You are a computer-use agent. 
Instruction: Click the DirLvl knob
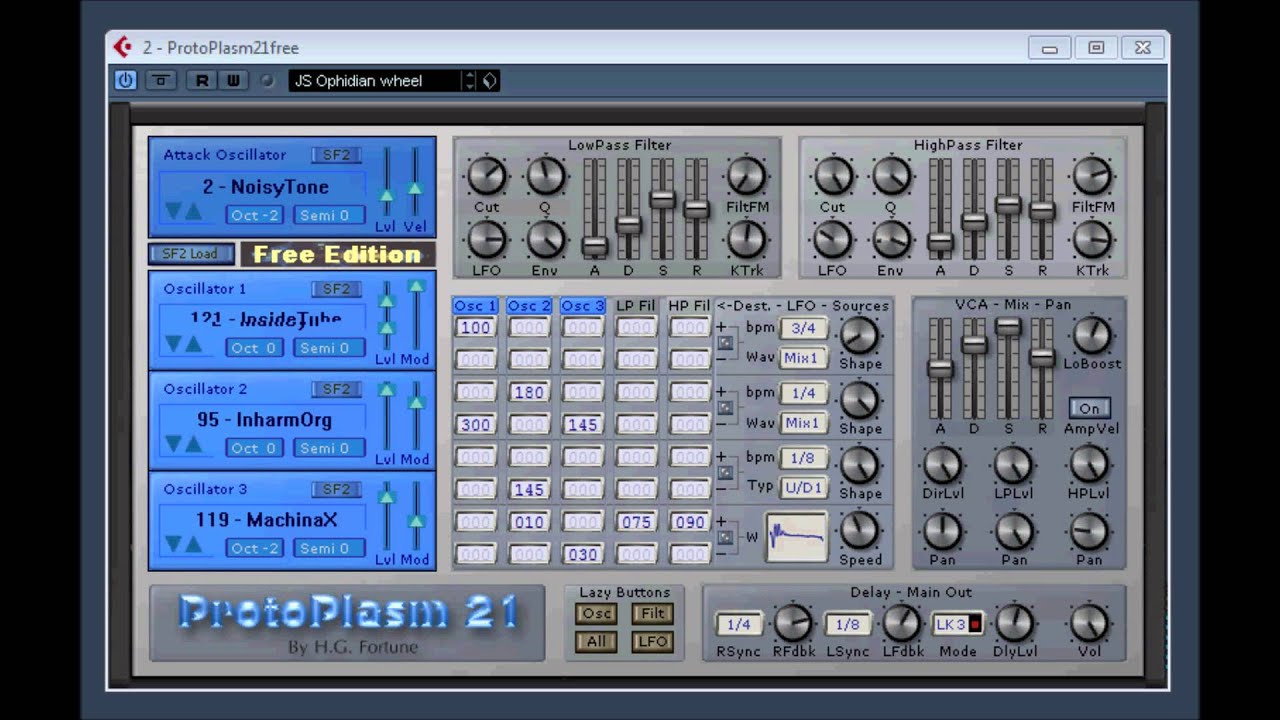pos(942,465)
